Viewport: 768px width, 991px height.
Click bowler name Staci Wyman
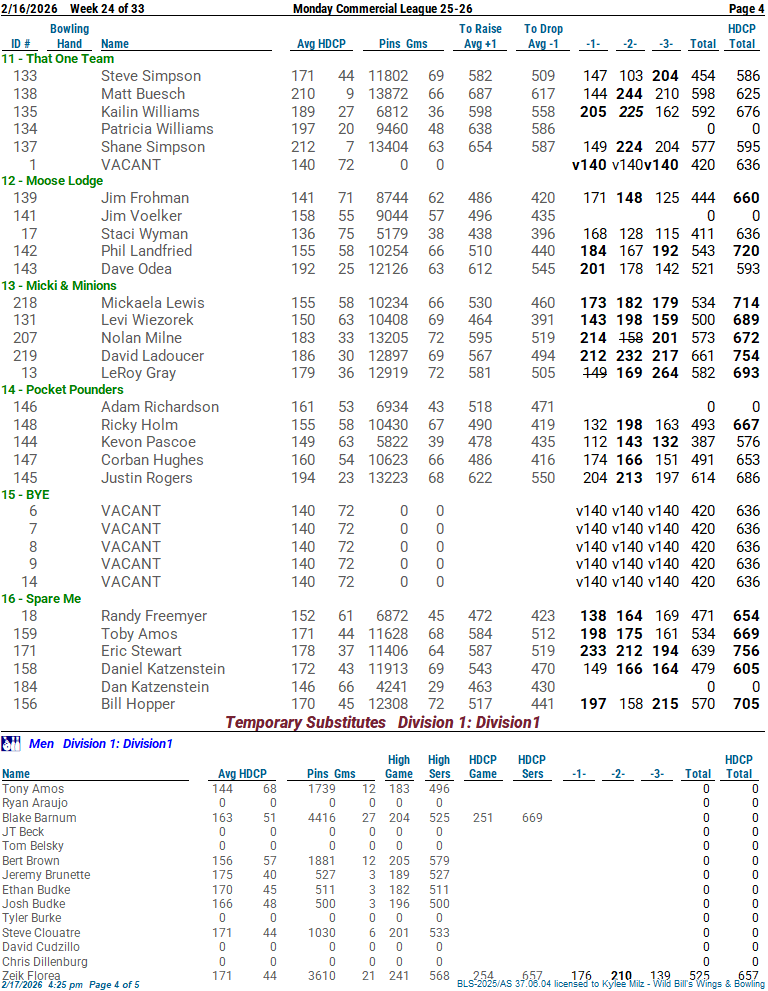[144, 234]
